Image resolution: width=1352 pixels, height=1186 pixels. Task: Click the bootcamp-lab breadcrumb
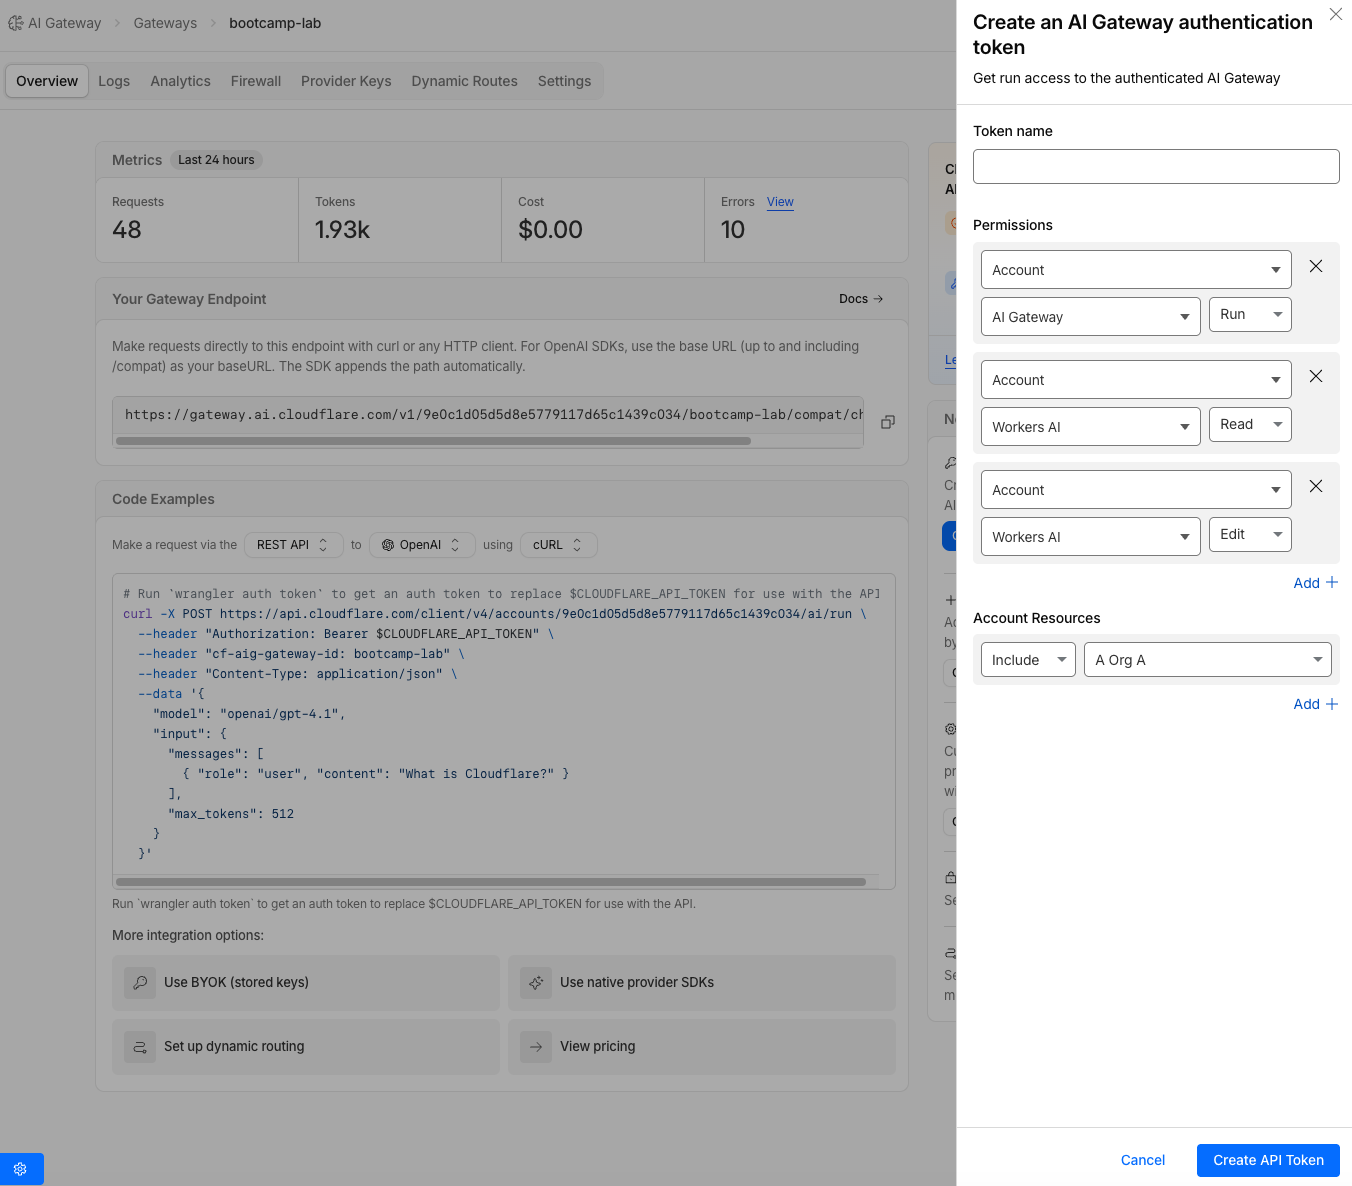275,23
